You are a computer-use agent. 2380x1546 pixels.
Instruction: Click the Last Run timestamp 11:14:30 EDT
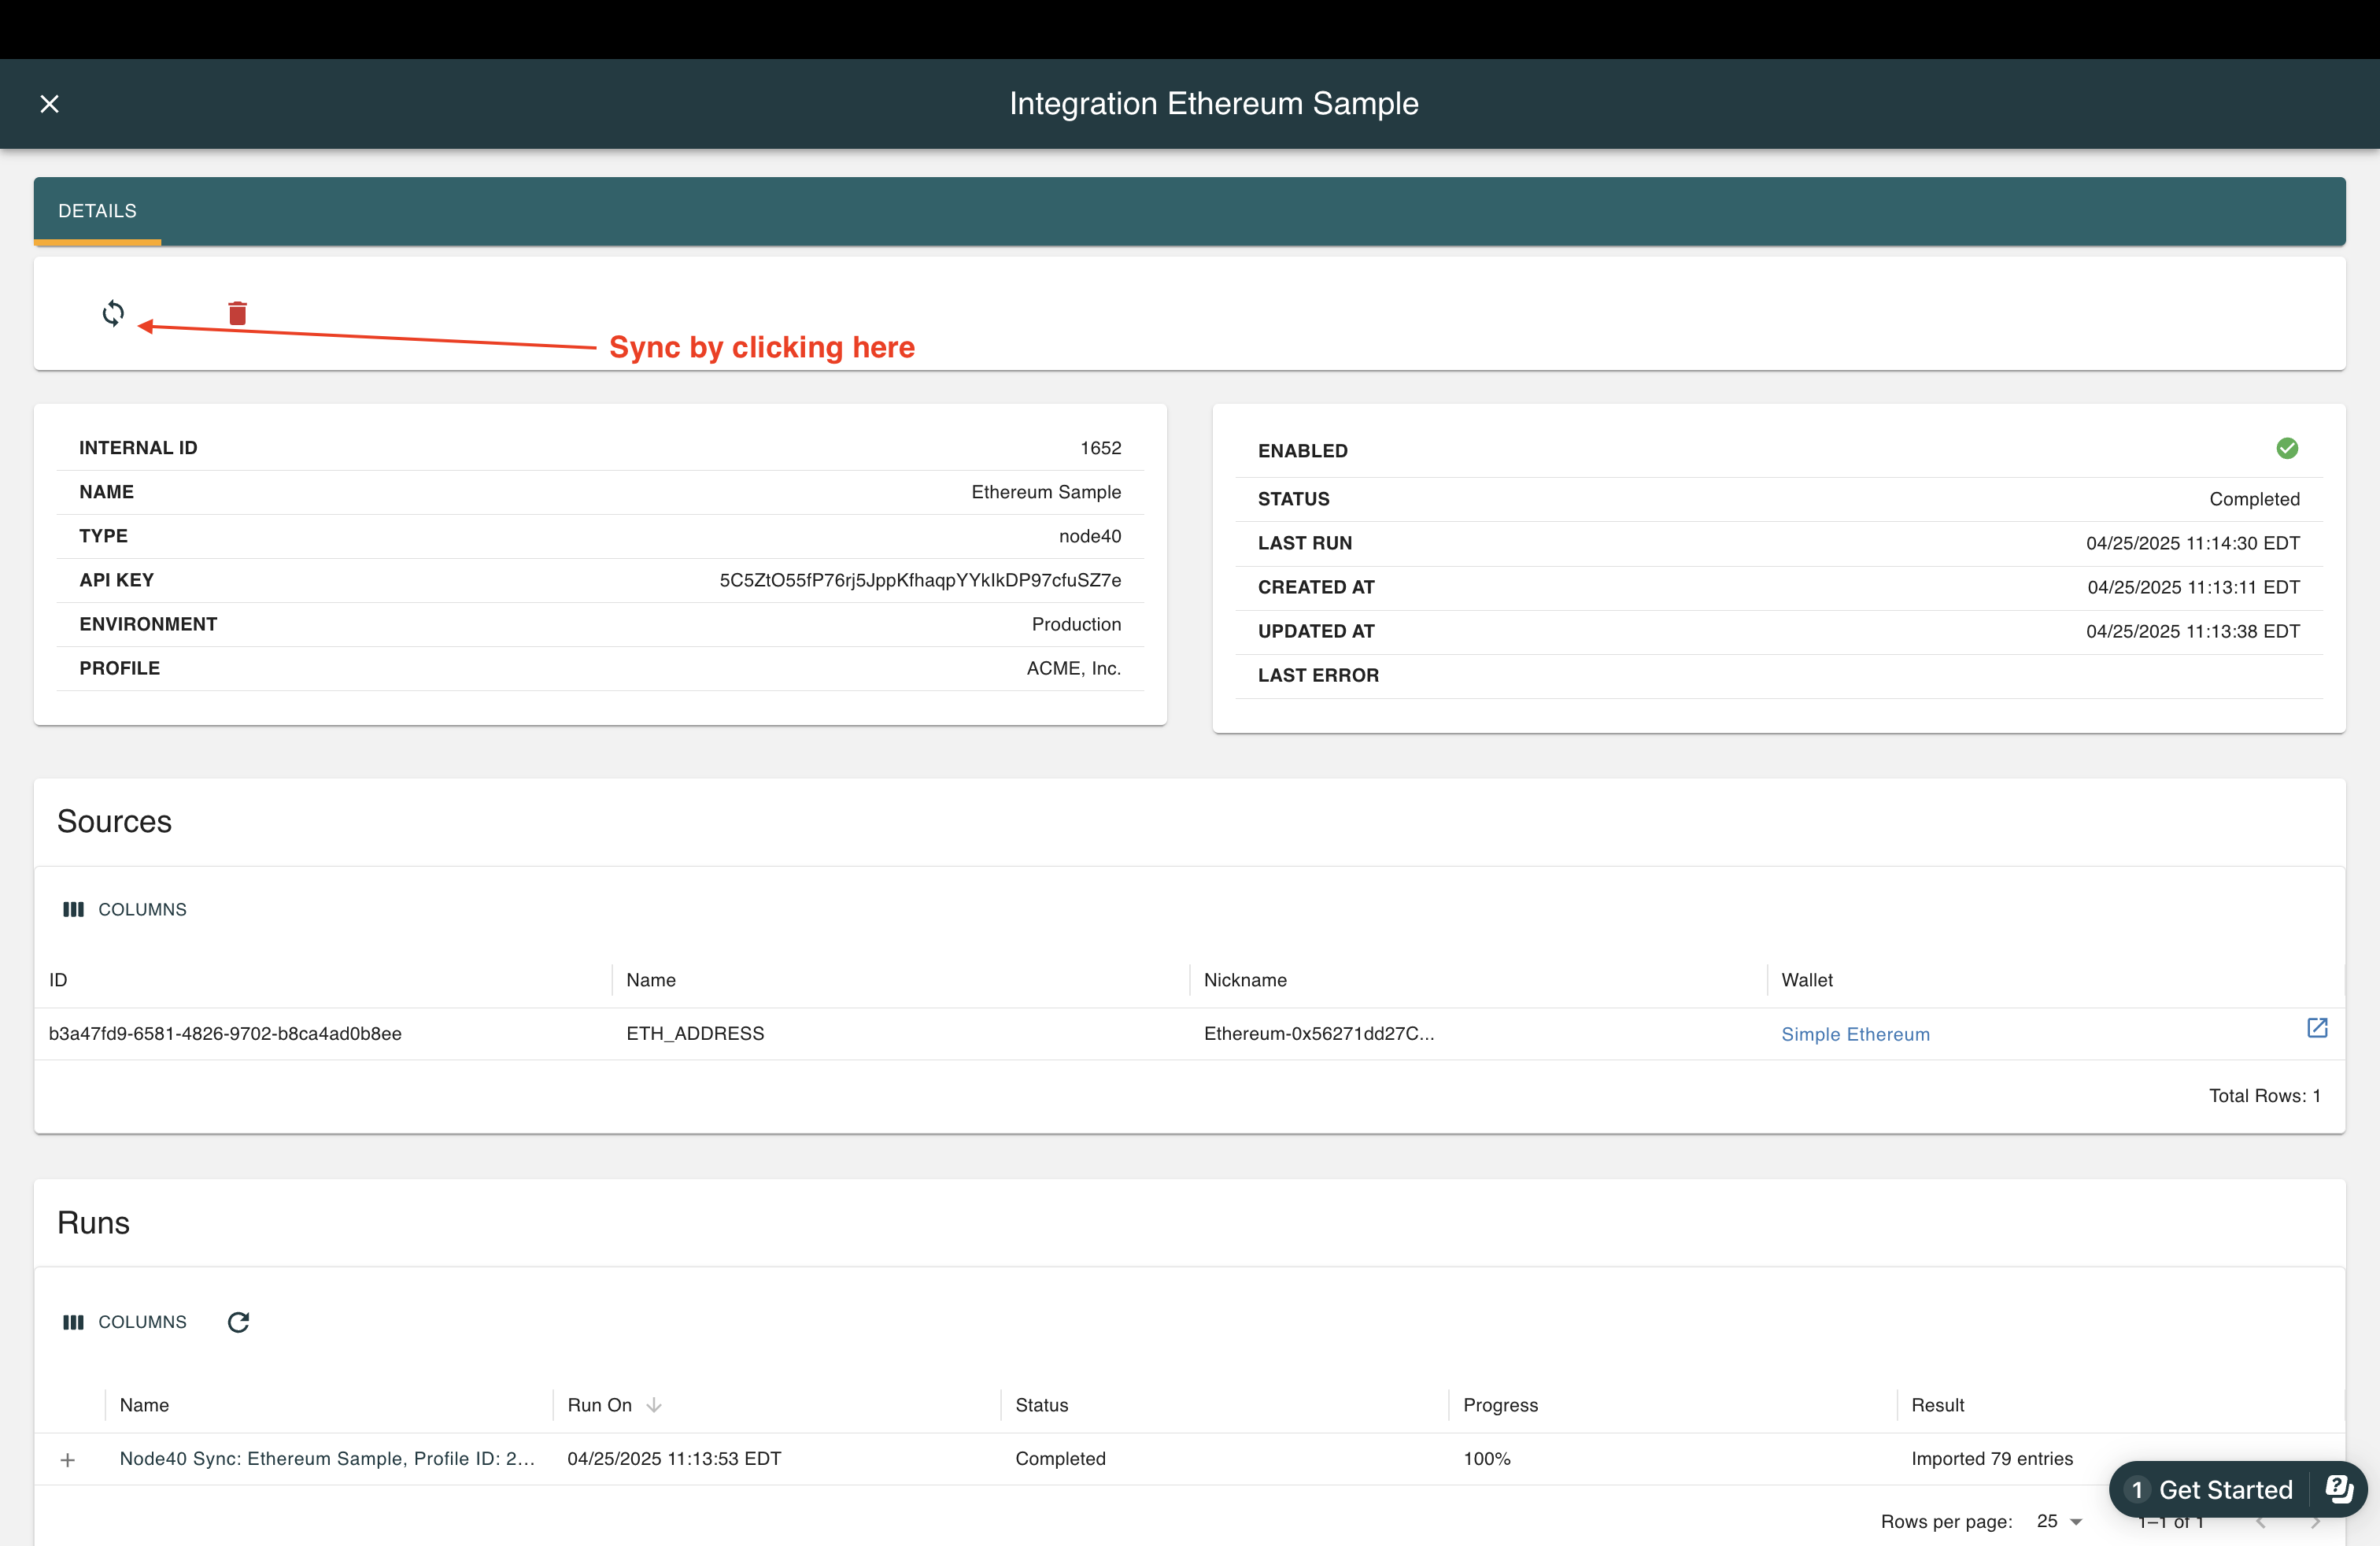(2192, 543)
